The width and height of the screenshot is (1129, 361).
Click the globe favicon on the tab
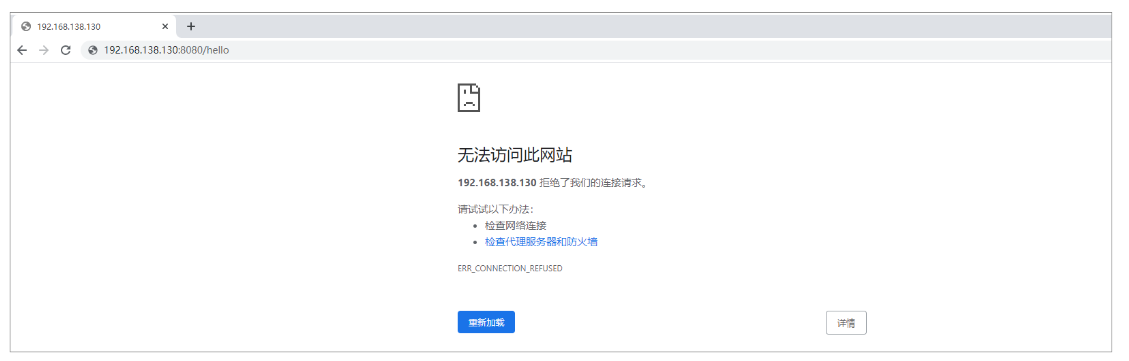coord(27,27)
